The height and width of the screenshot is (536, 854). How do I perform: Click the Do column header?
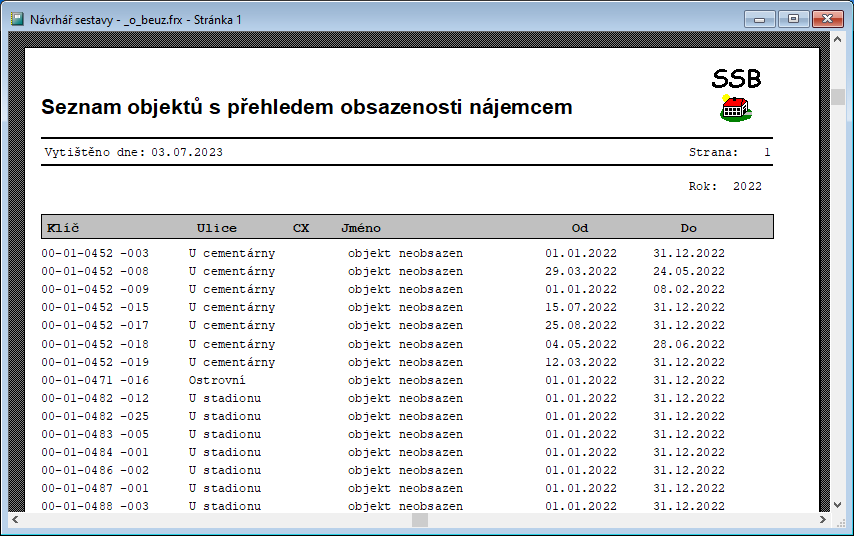(689, 228)
